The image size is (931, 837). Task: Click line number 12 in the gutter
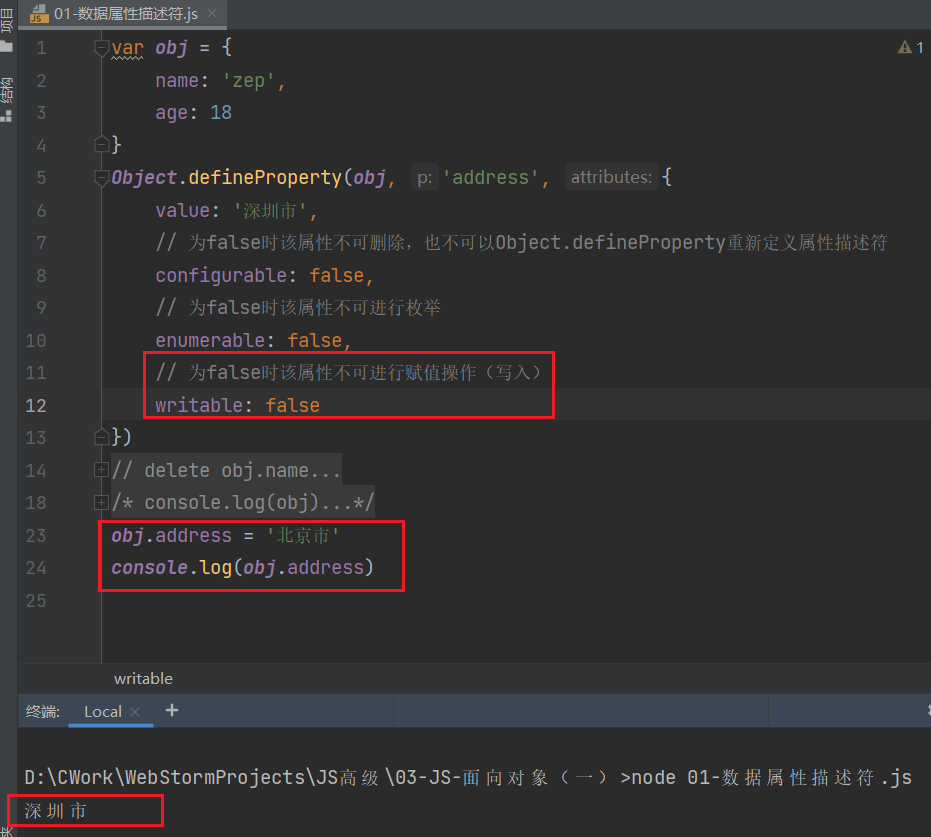point(36,405)
